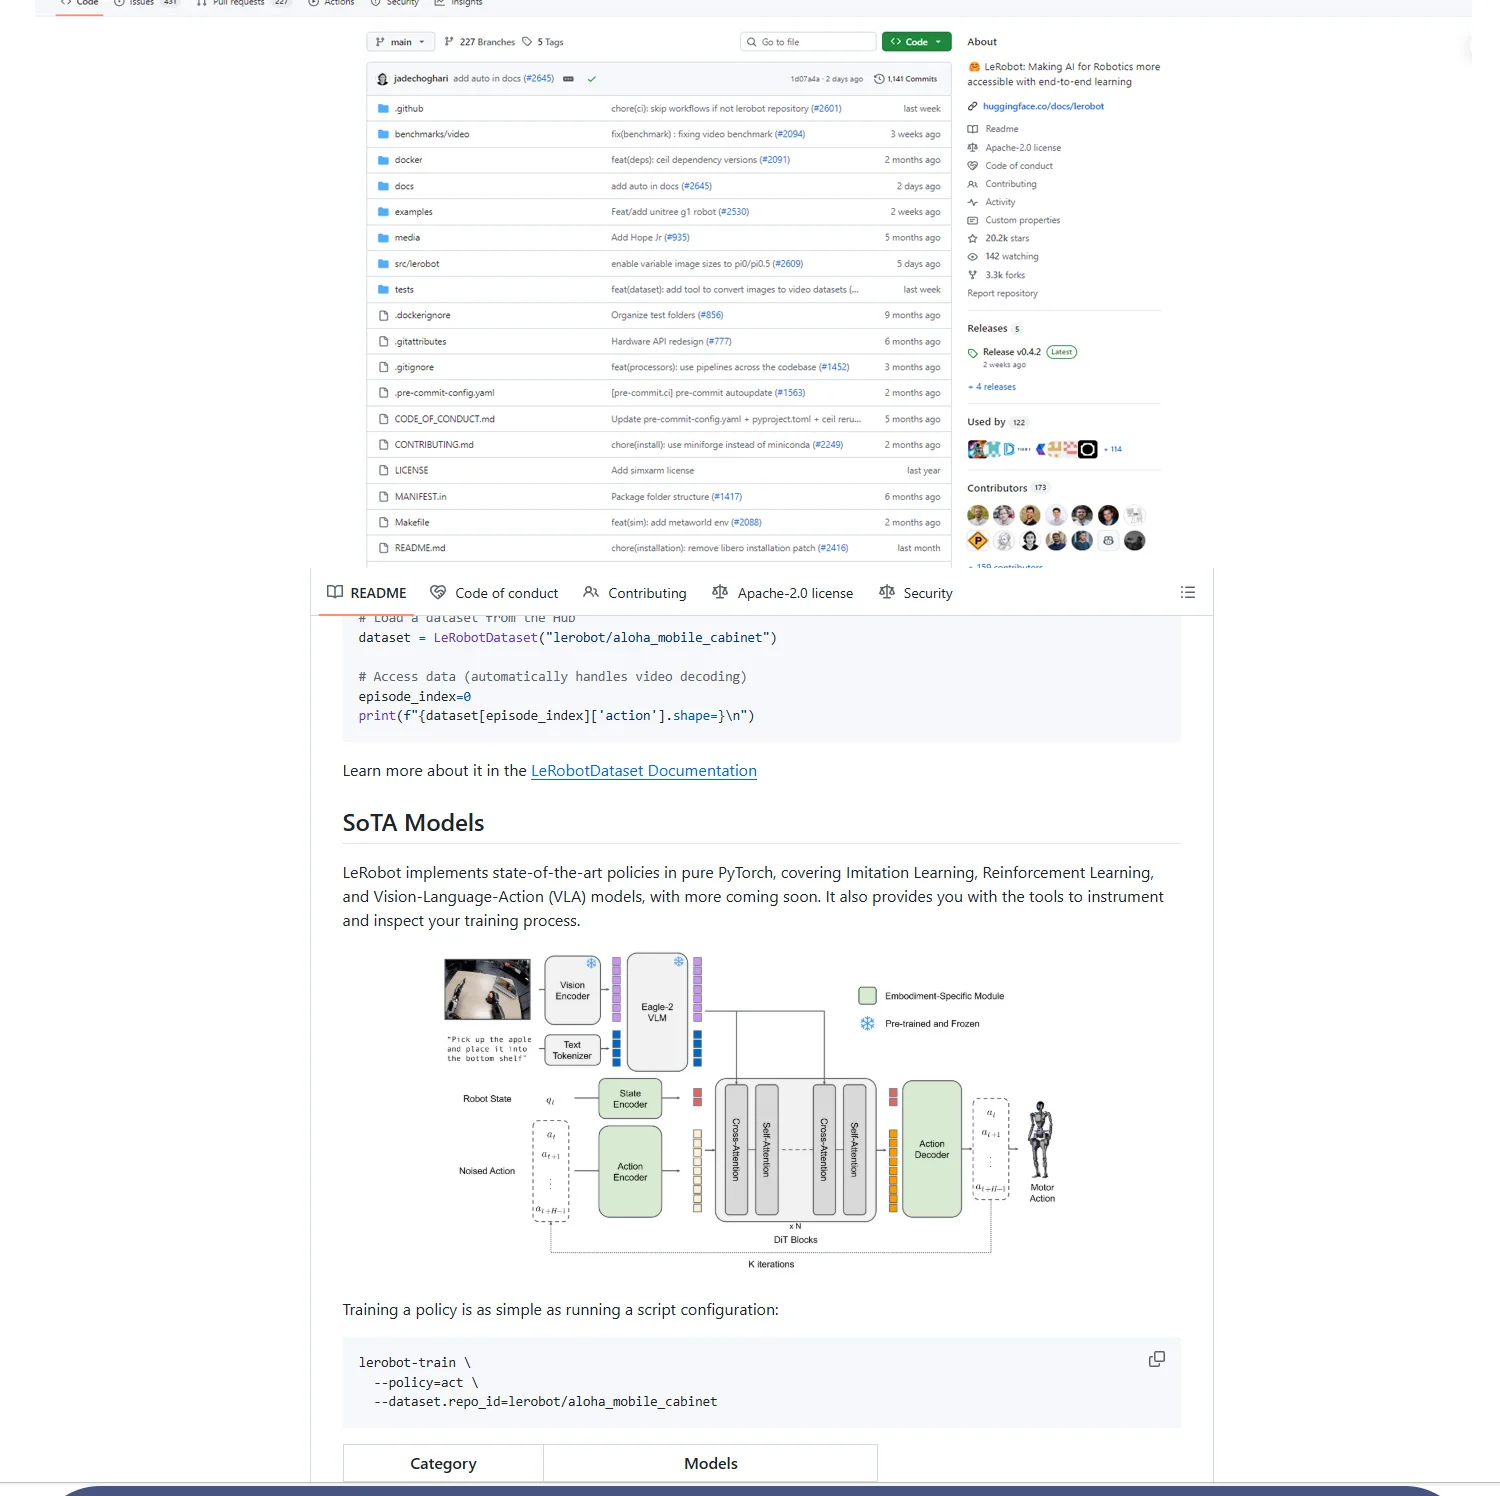This screenshot has width=1500, height=1496.
Task: Select the README tab
Action: click(x=367, y=593)
